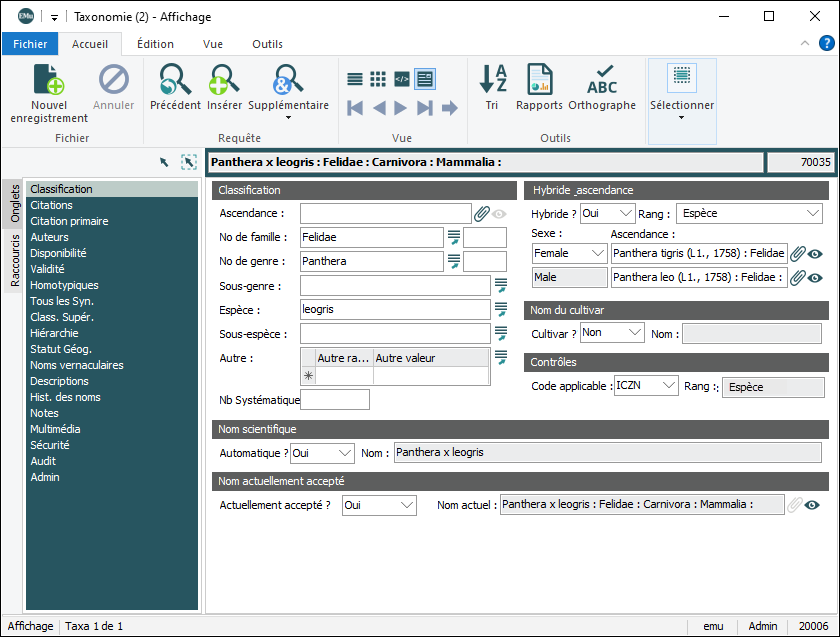Click the Sélectionner button in ribbon
The image size is (840, 637).
pos(682,90)
